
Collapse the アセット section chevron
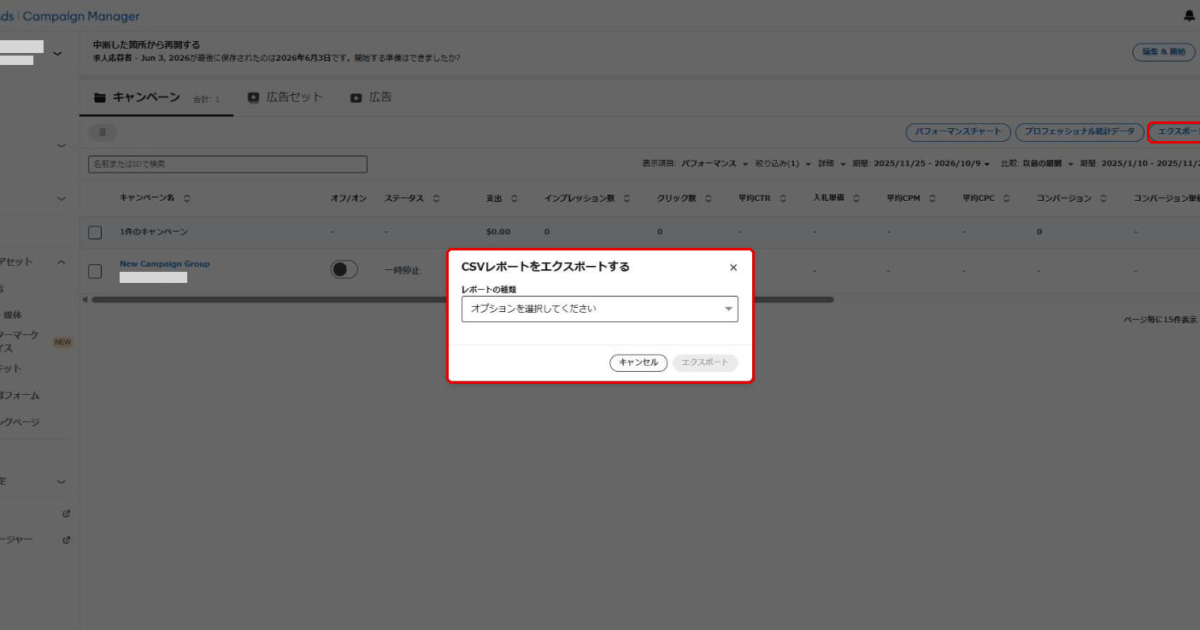click(61, 262)
